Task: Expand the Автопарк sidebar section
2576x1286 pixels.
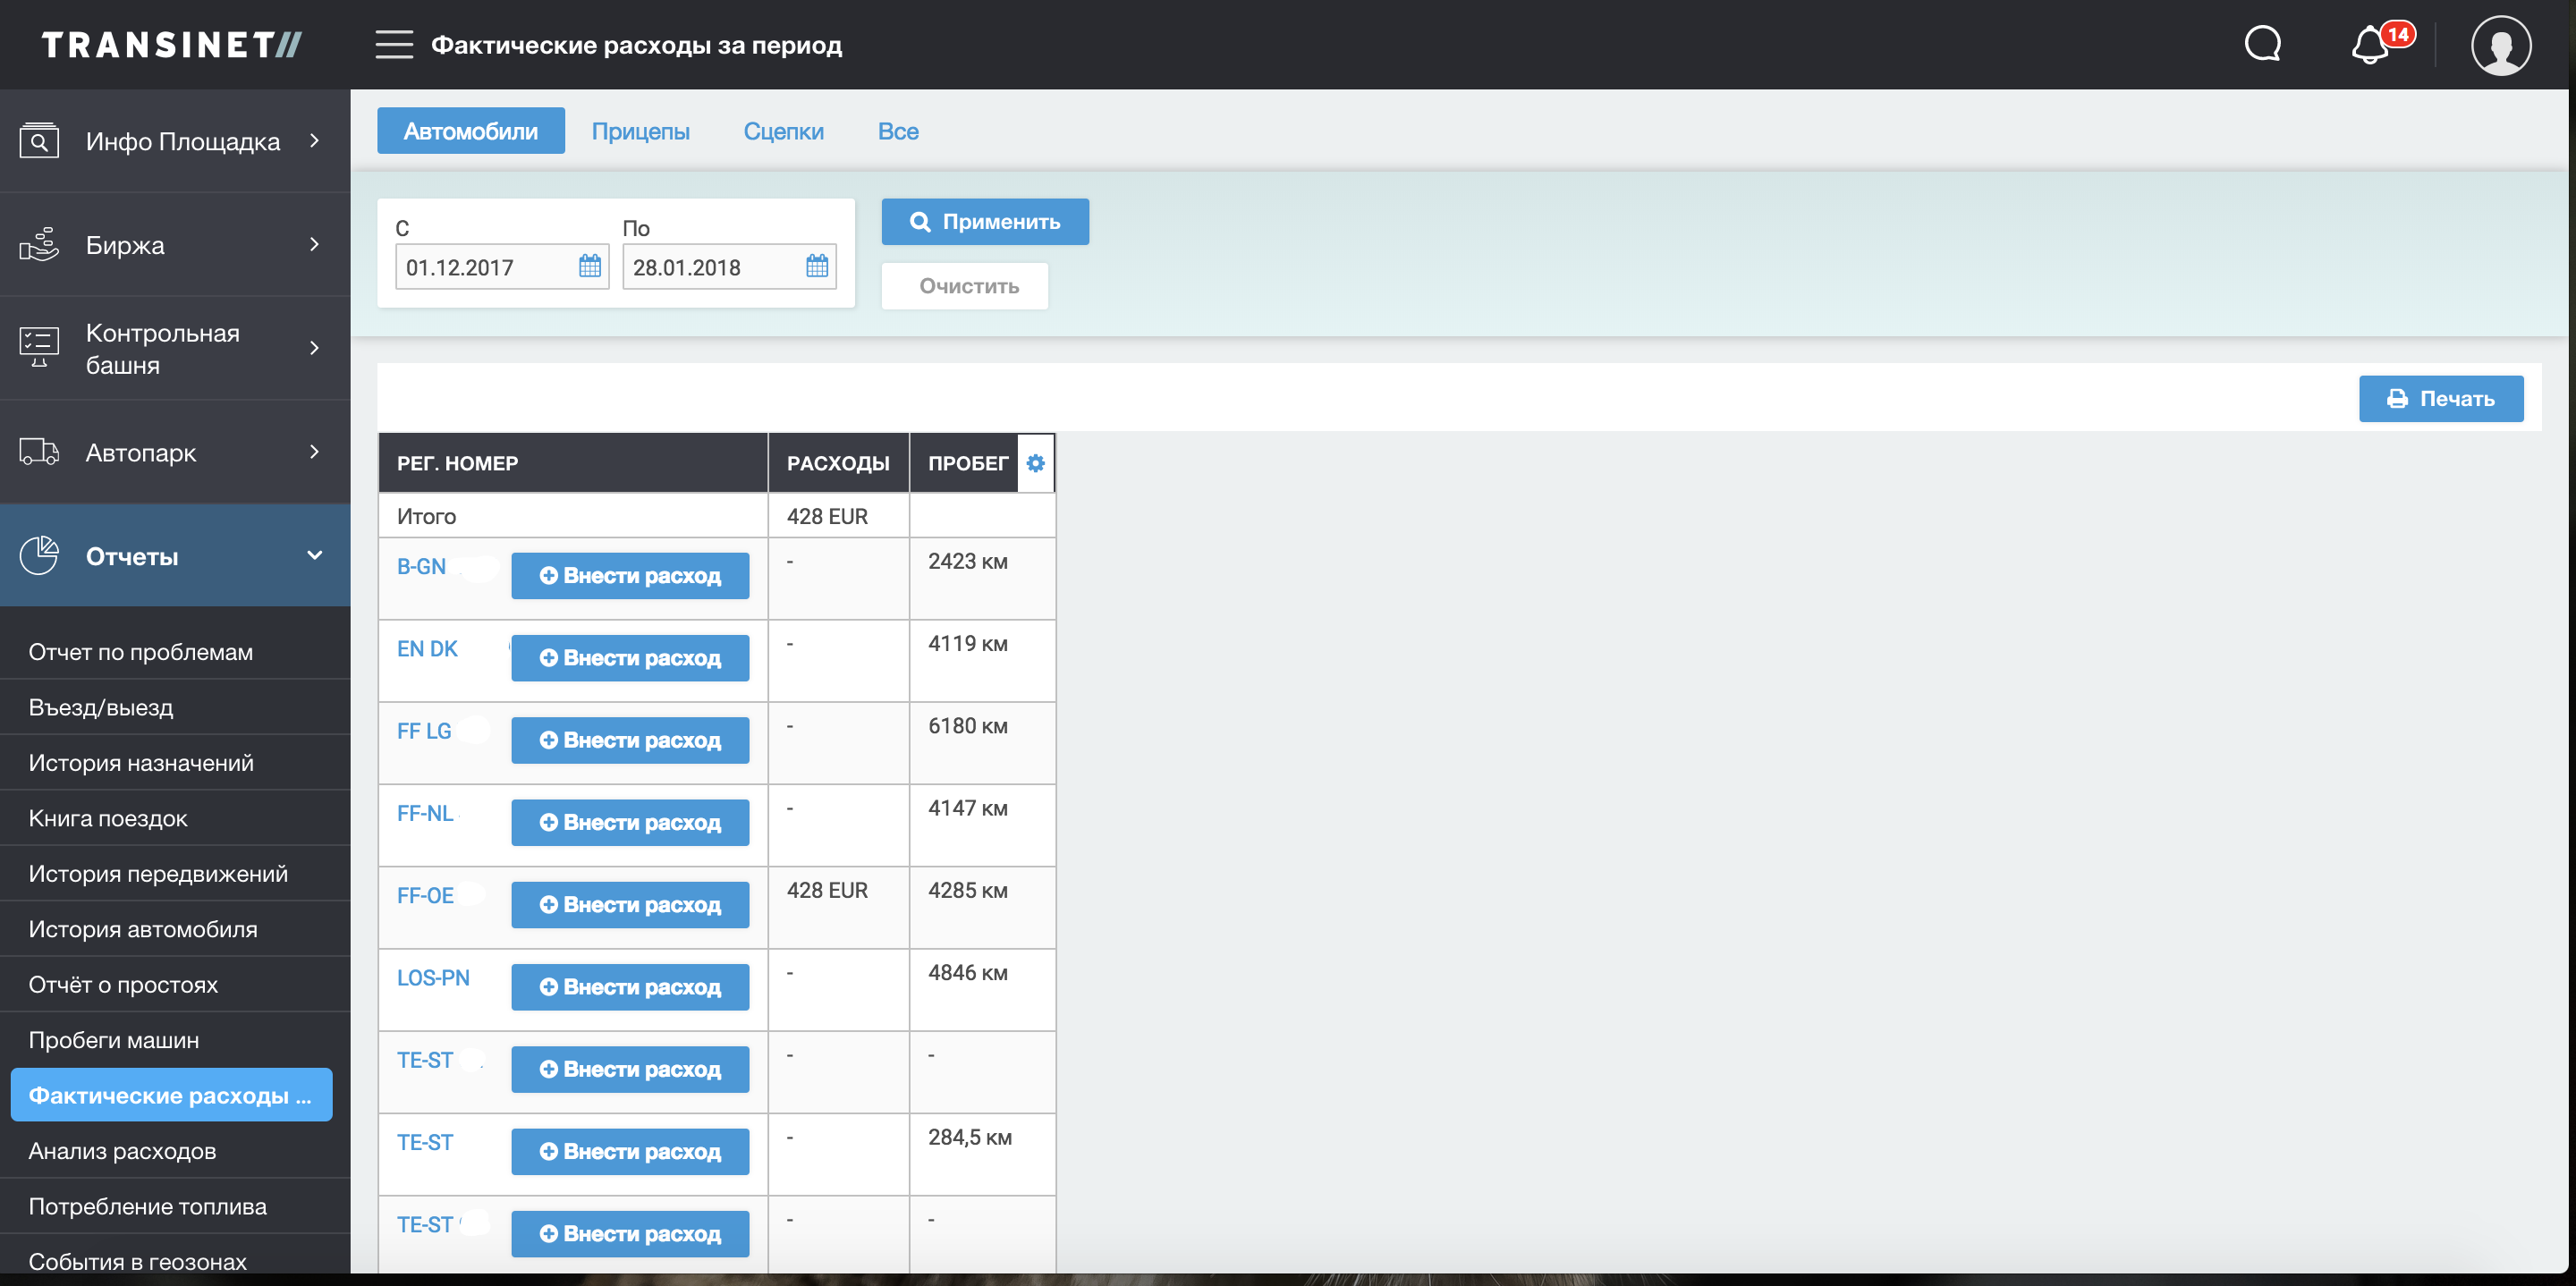Action: (x=175, y=452)
